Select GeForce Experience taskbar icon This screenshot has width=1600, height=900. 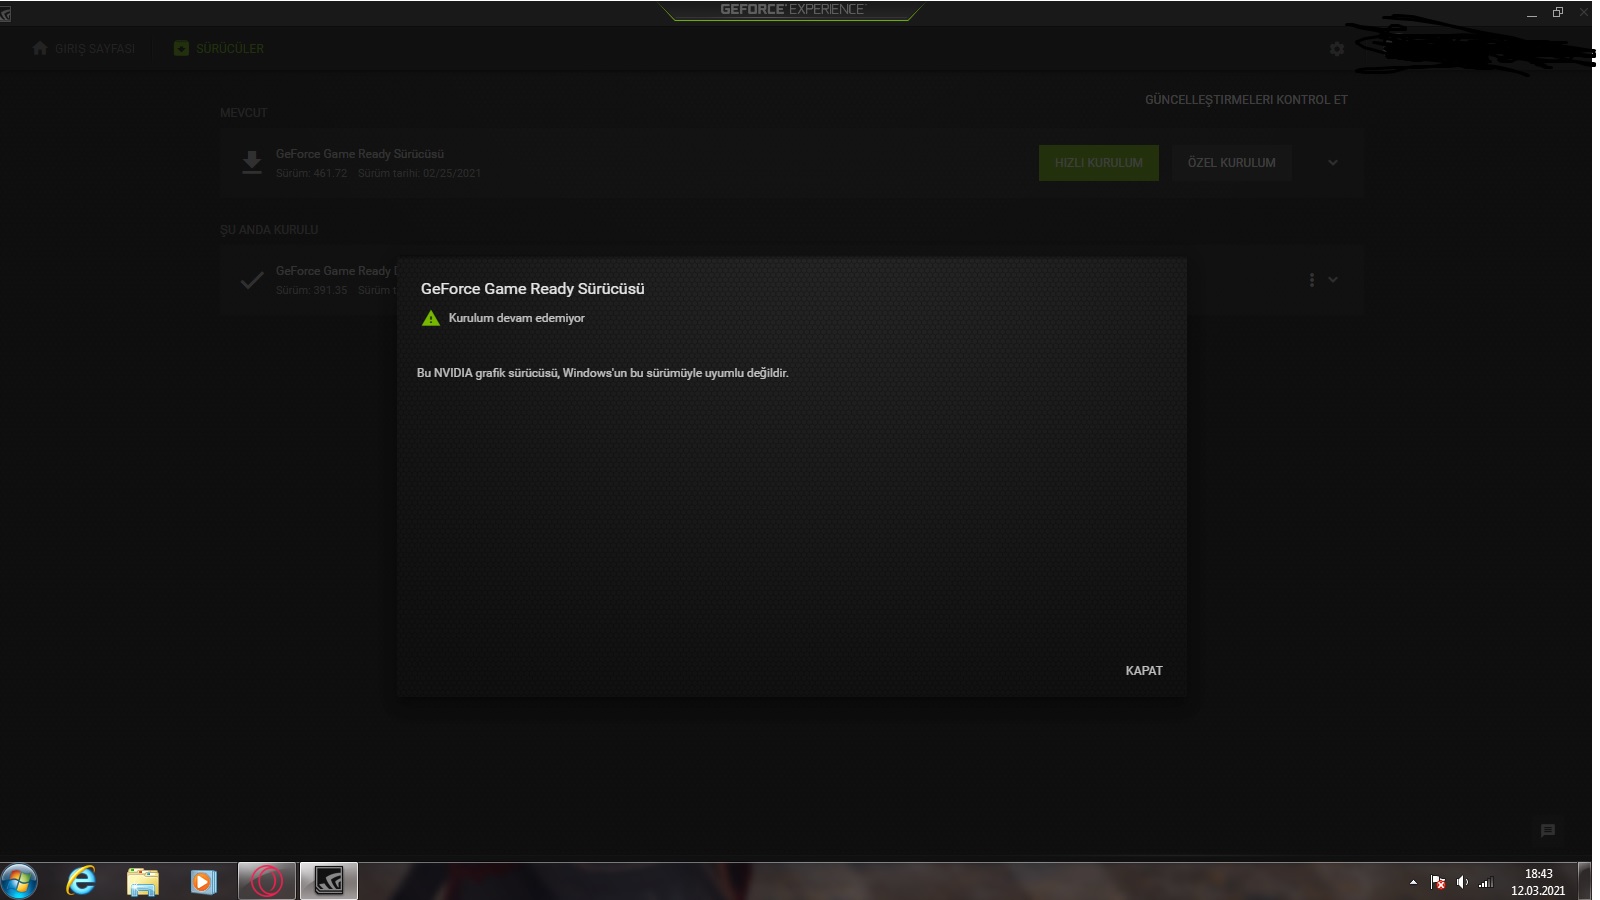329,881
